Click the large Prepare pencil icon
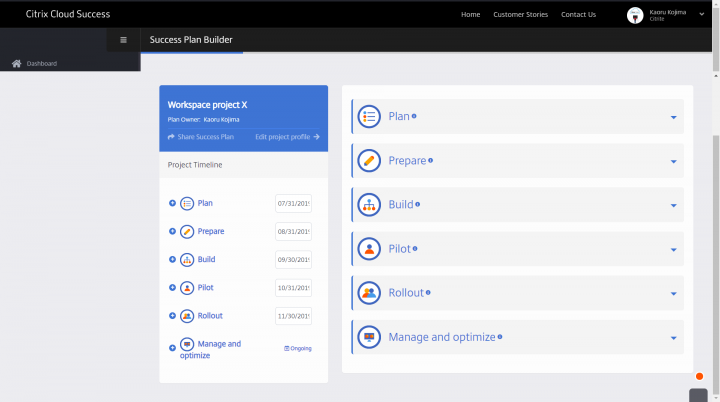Screen dimensions: 720x402 369,161
